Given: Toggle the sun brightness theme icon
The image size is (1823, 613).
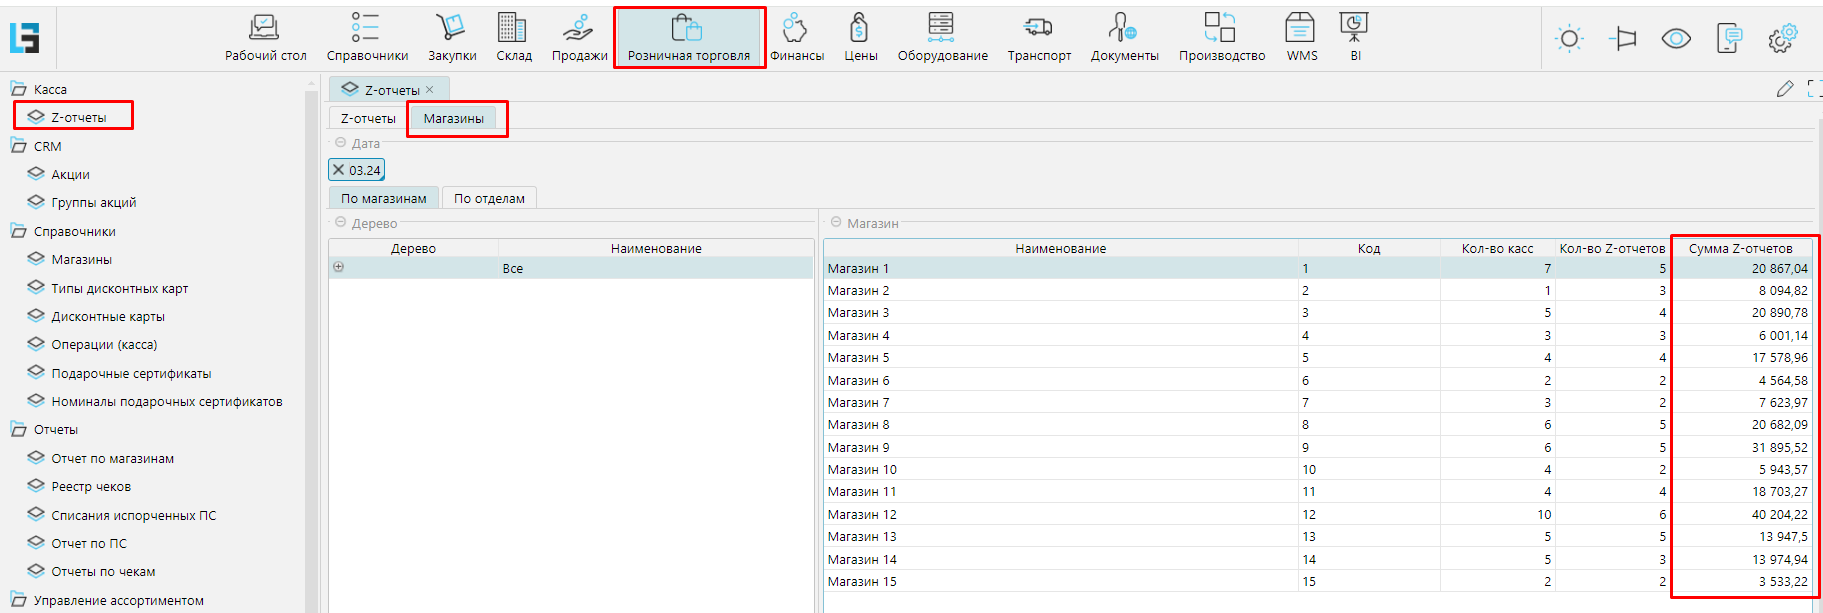Looking at the screenshot, I should (x=1569, y=39).
